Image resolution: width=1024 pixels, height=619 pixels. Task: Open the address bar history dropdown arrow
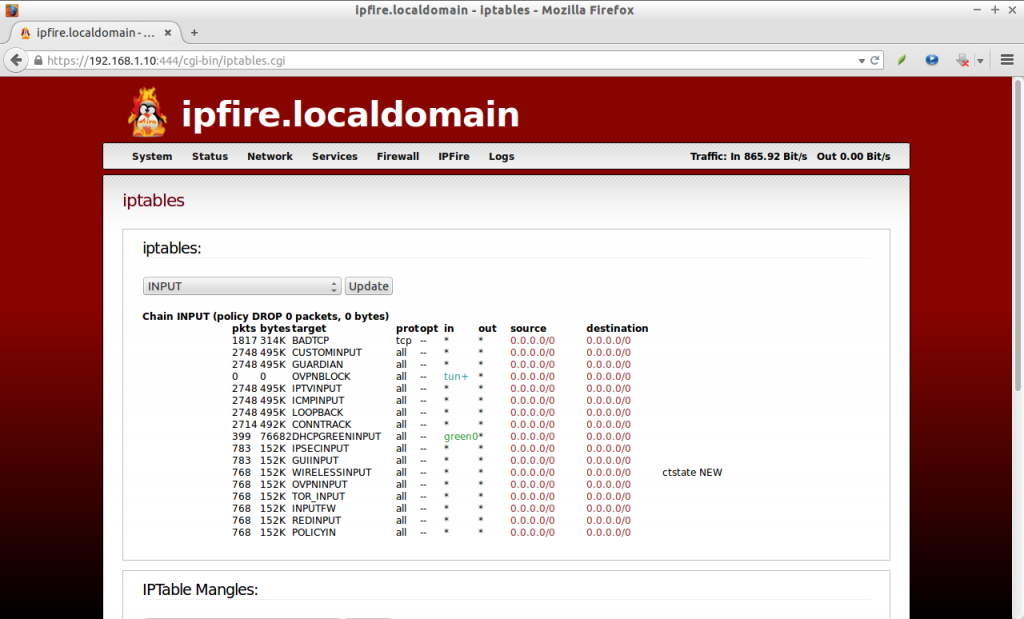click(x=860, y=60)
